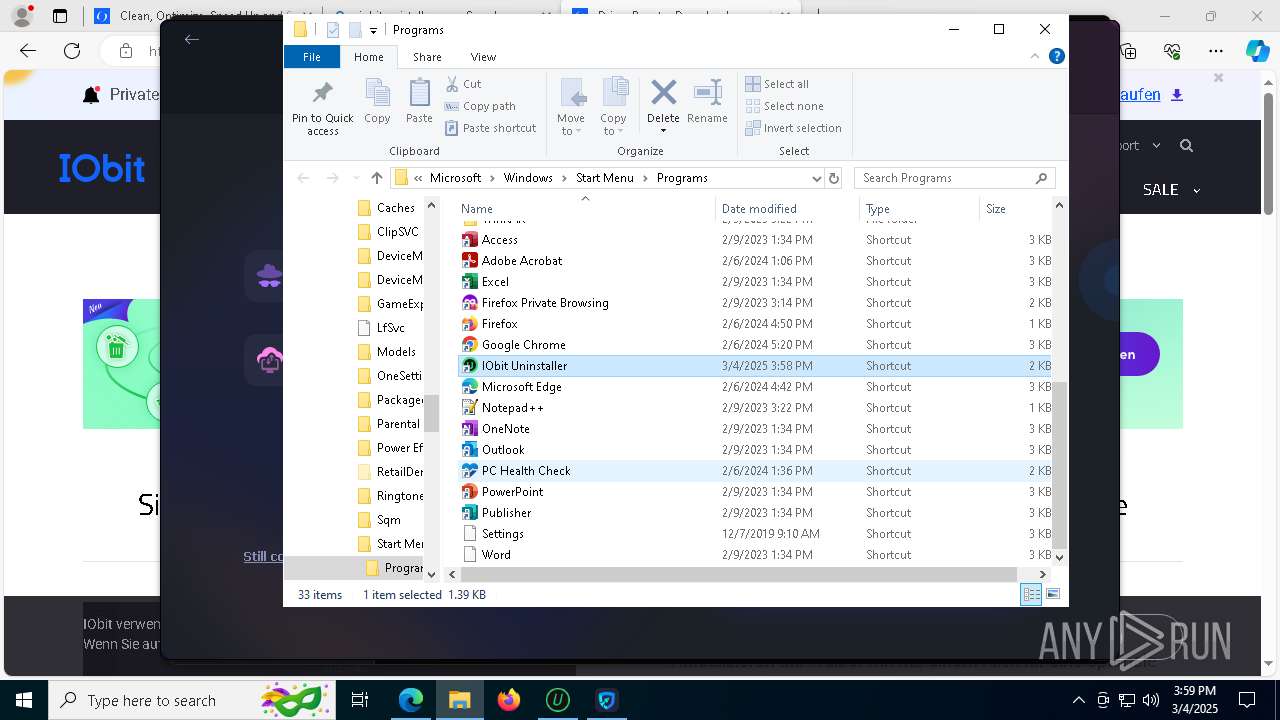
Task: Open the Recent locations dropdown arrow
Action: point(354,178)
